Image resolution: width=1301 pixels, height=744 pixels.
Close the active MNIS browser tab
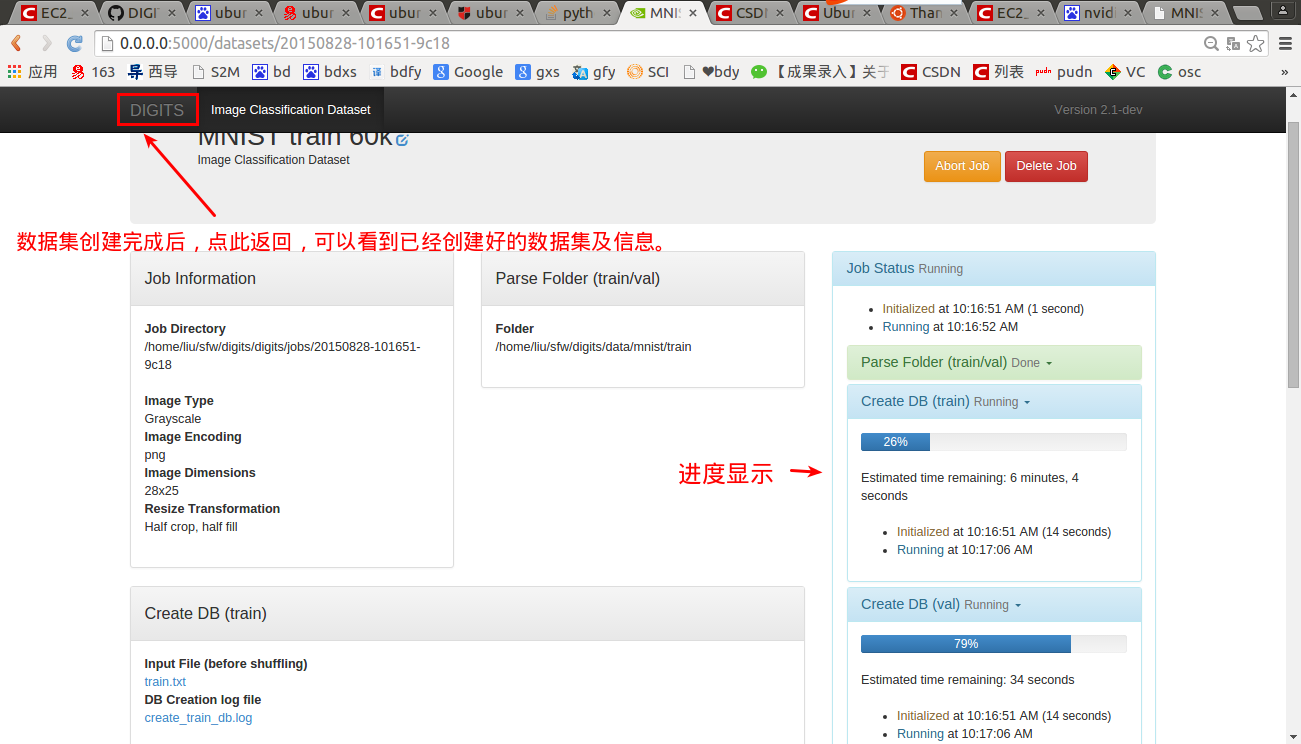click(692, 13)
